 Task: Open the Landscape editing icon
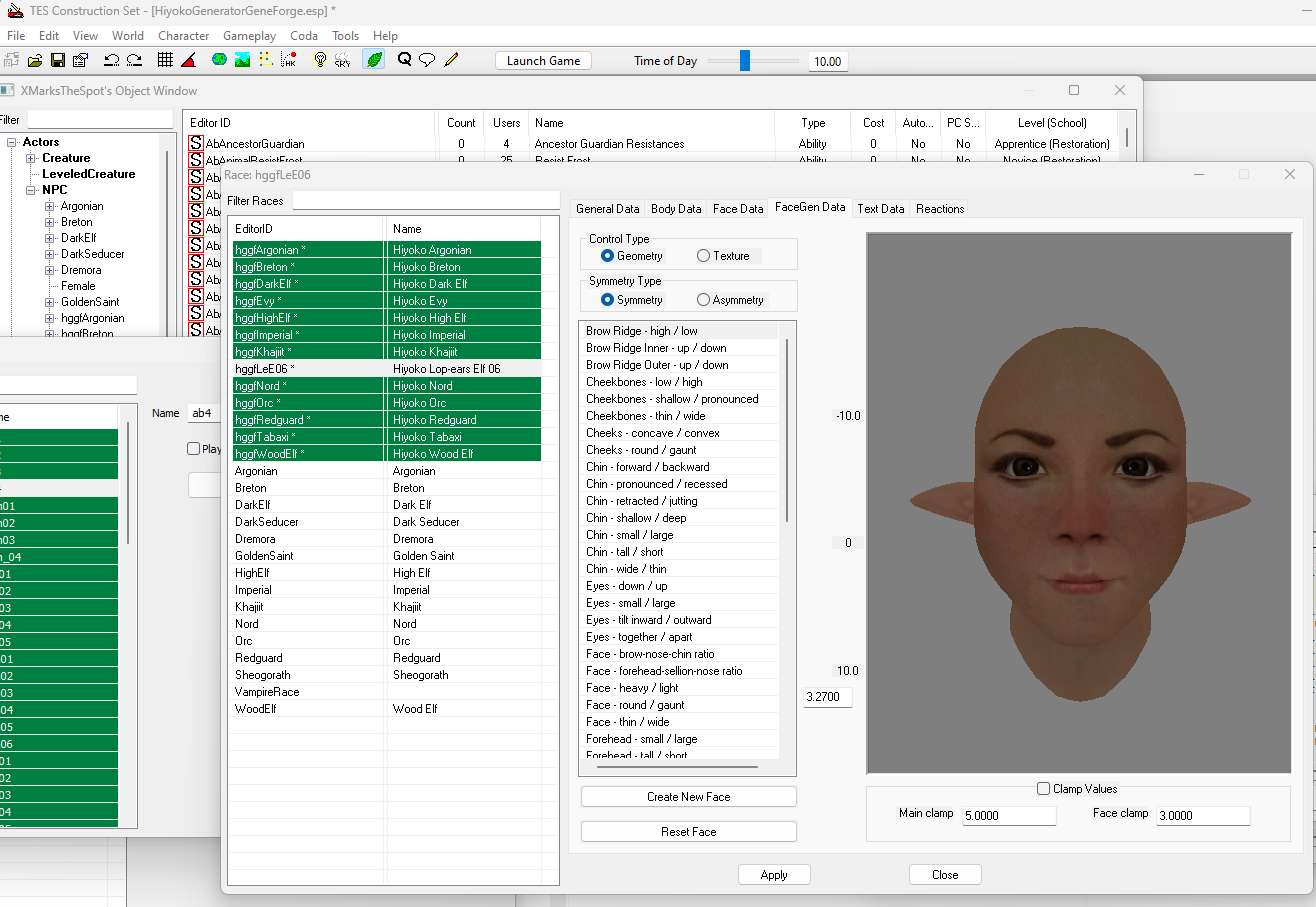[242, 60]
